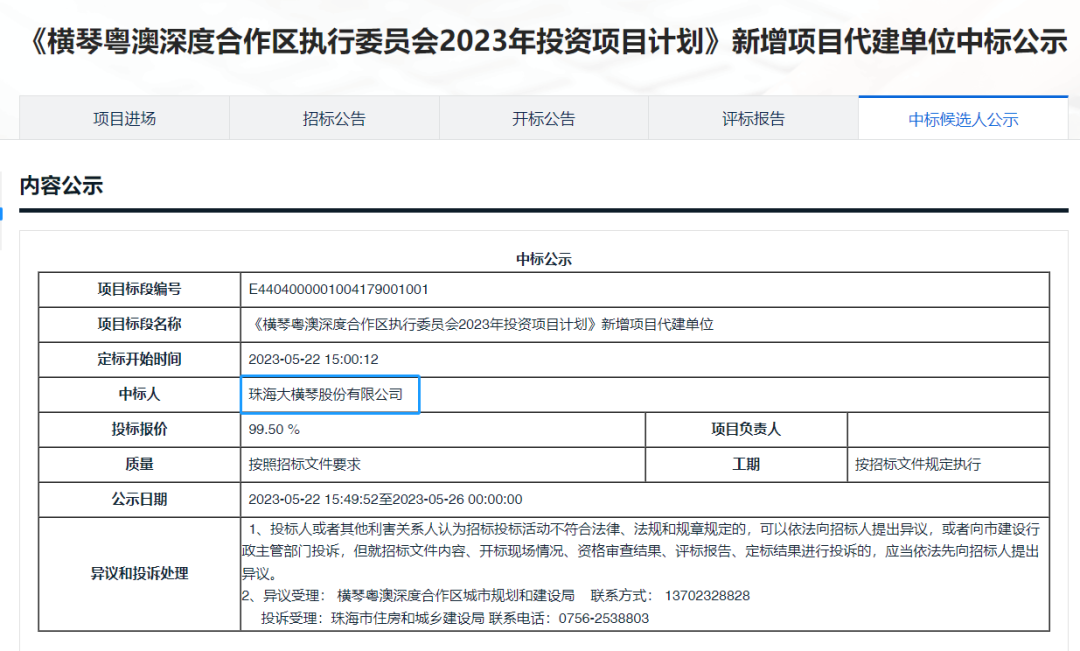The height and width of the screenshot is (651, 1080).
Task: Click the highlighted 珠海大横琴股份有限公司 cell
Action: pos(329,394)
